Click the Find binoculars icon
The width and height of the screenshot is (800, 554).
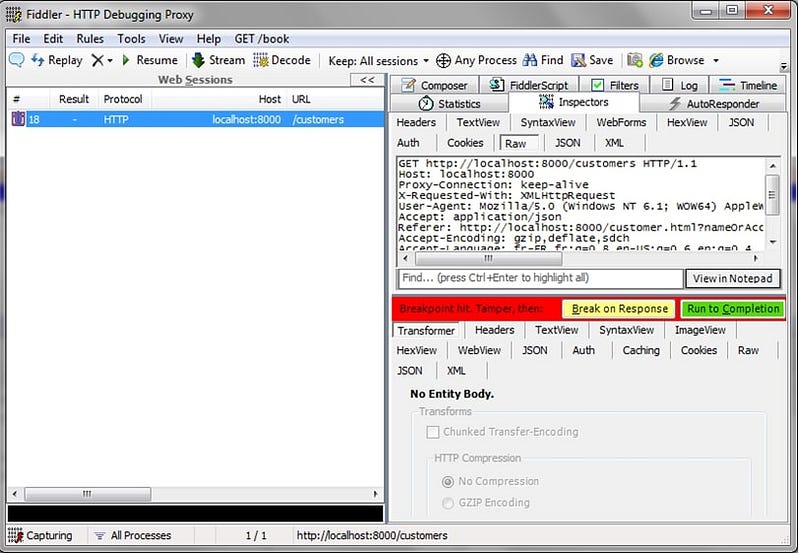530,60
